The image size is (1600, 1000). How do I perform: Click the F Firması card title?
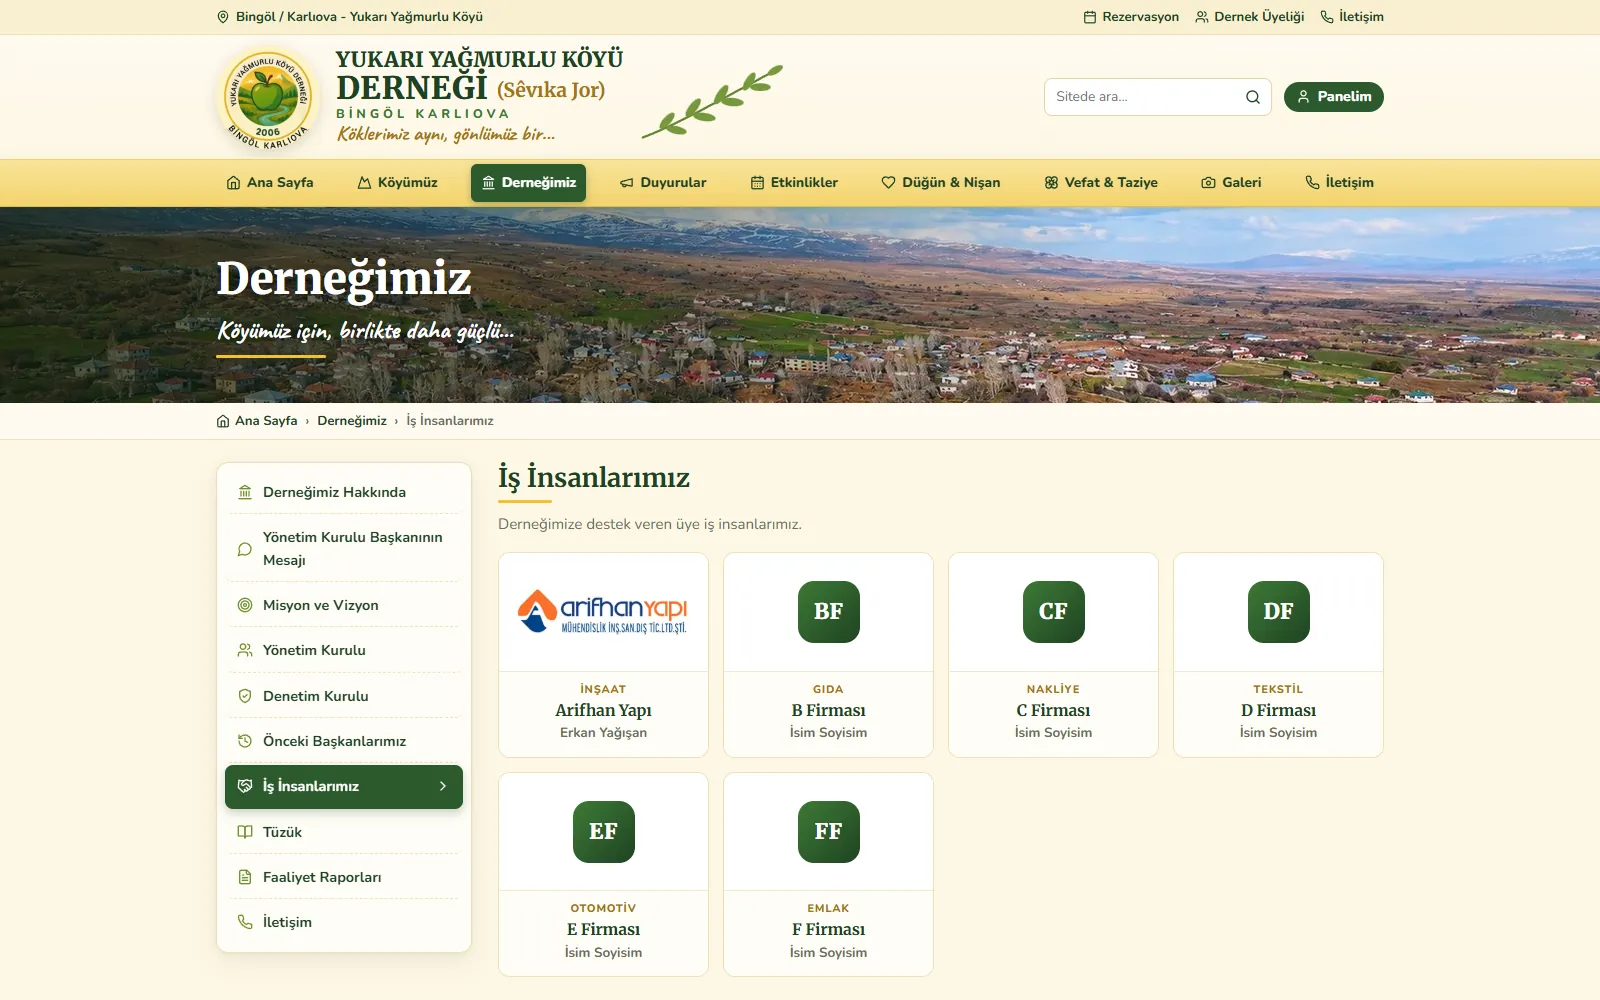[828, 929]
